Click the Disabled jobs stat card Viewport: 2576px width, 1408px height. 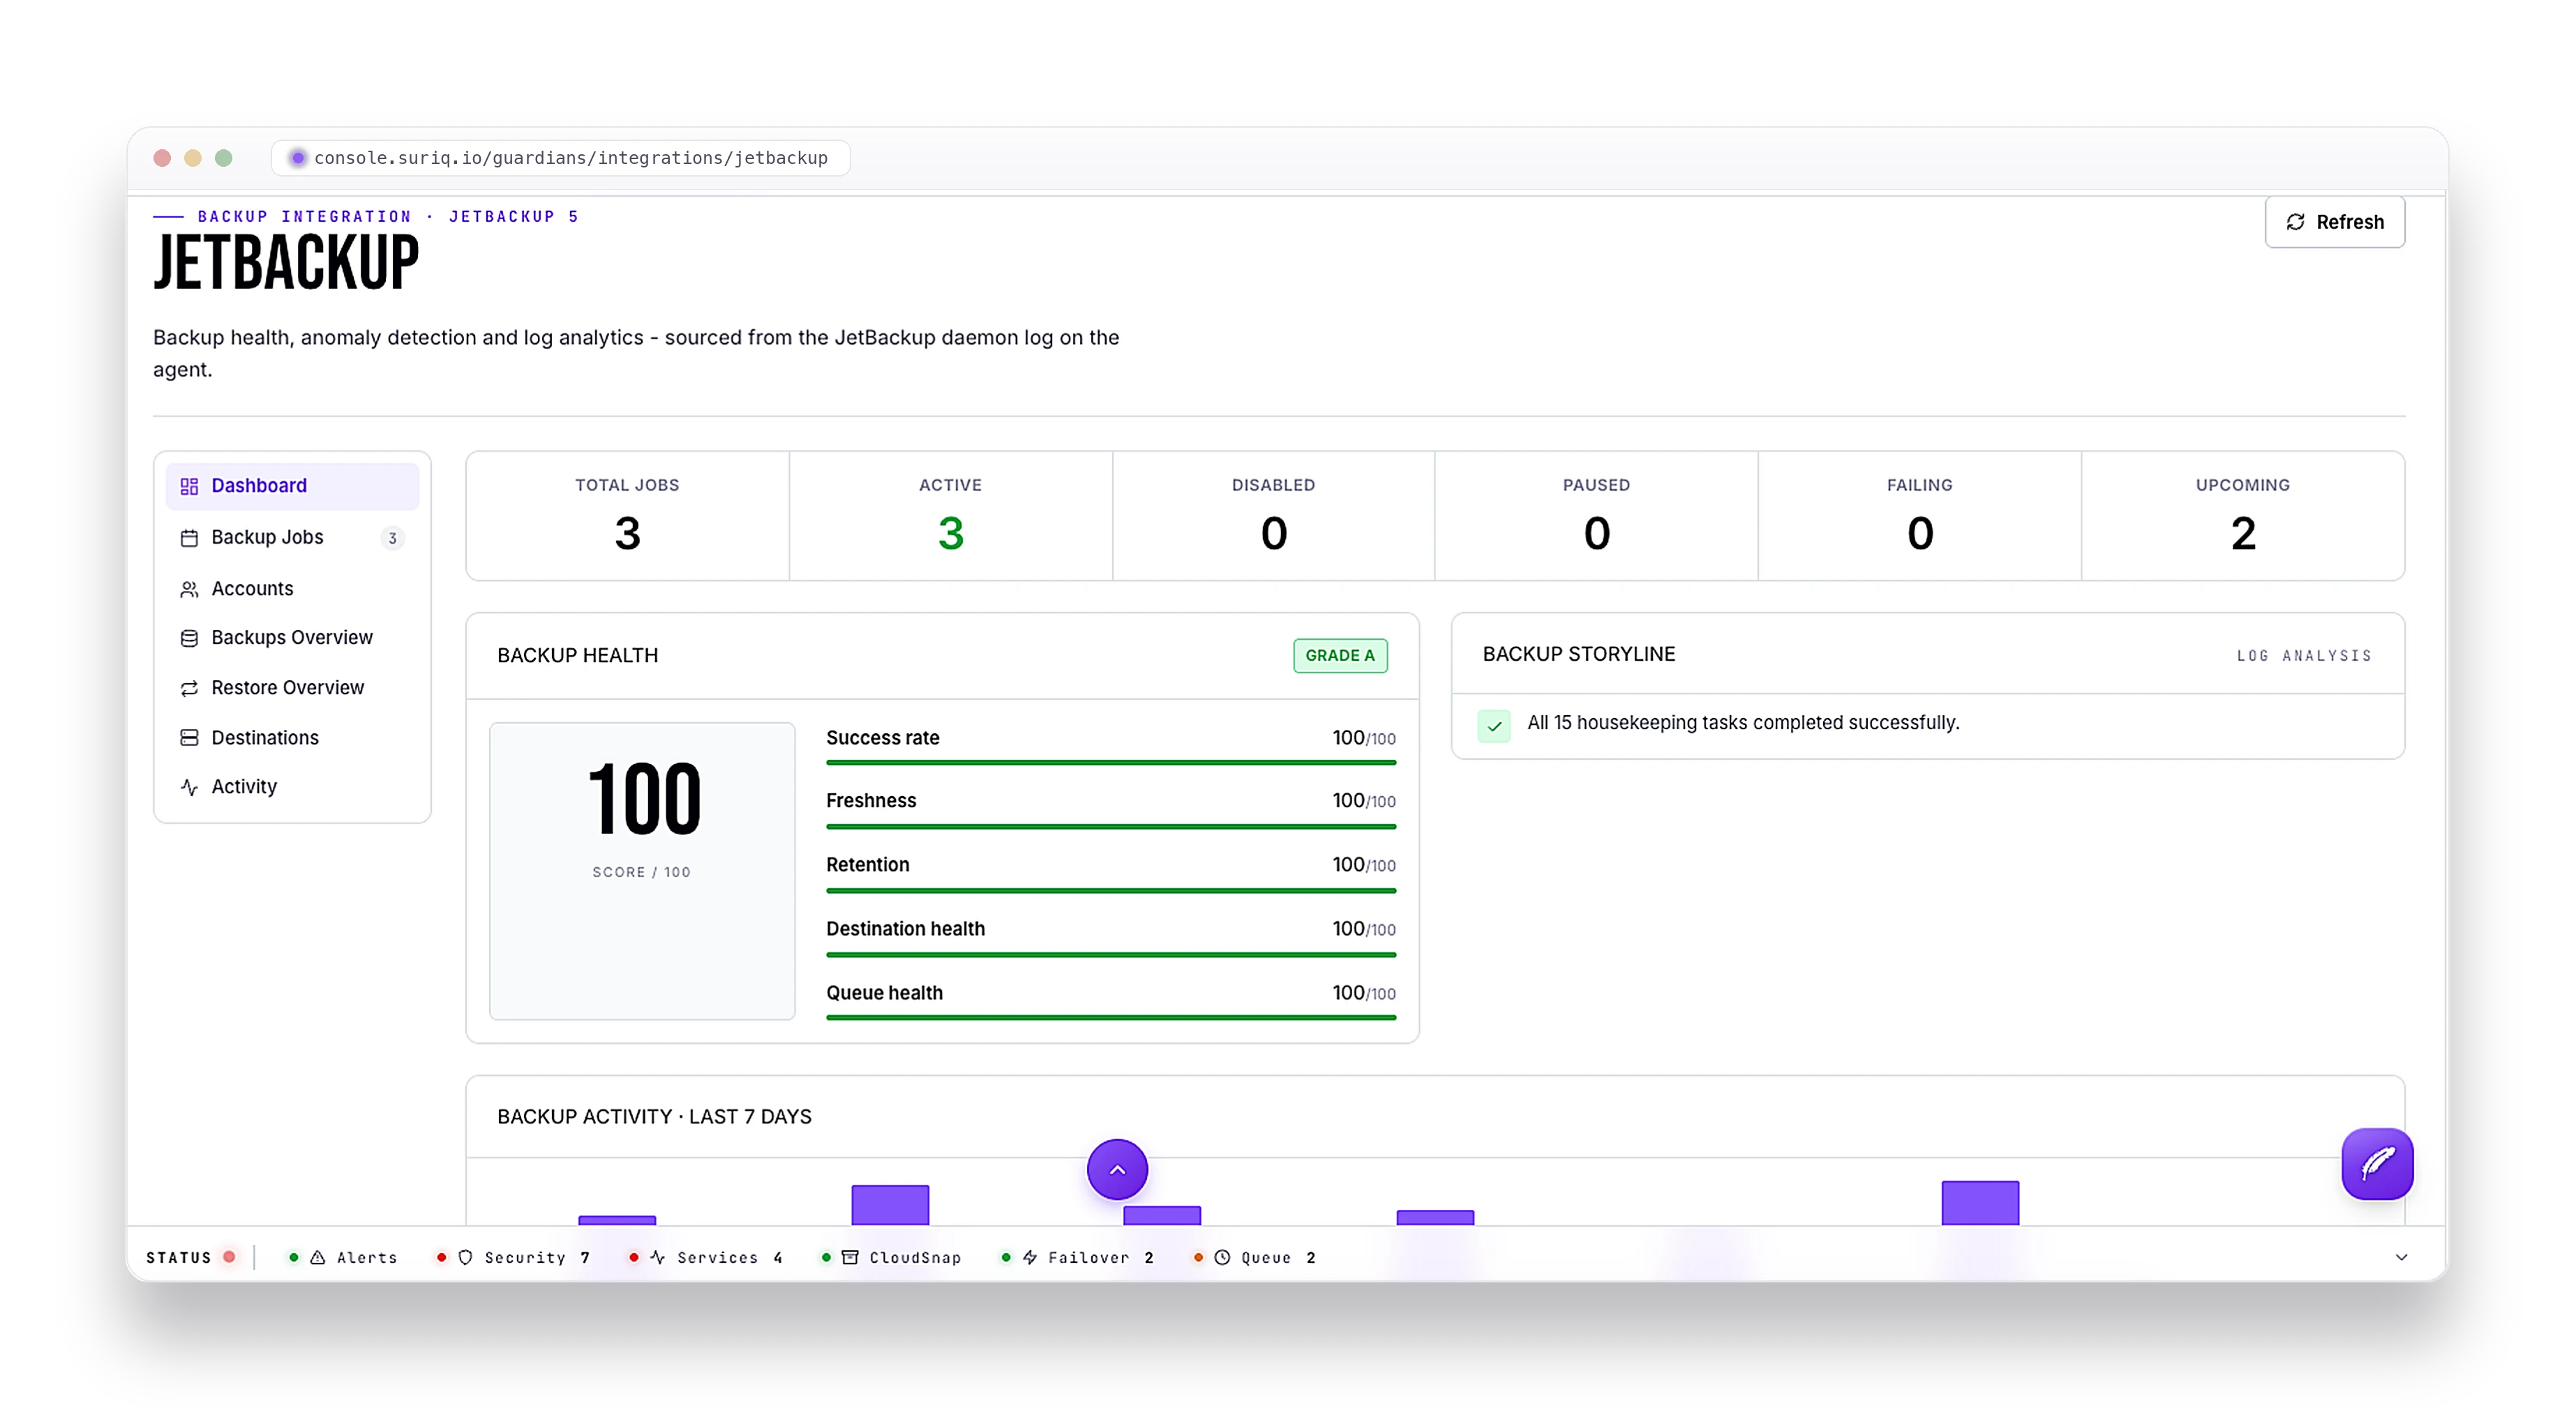[x=1274, y=516]
